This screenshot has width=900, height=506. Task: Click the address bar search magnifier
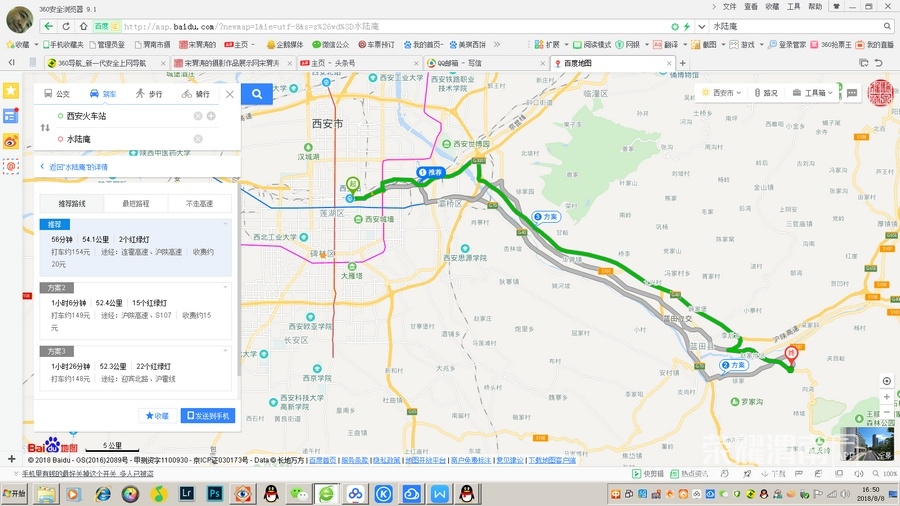point(887,26)
